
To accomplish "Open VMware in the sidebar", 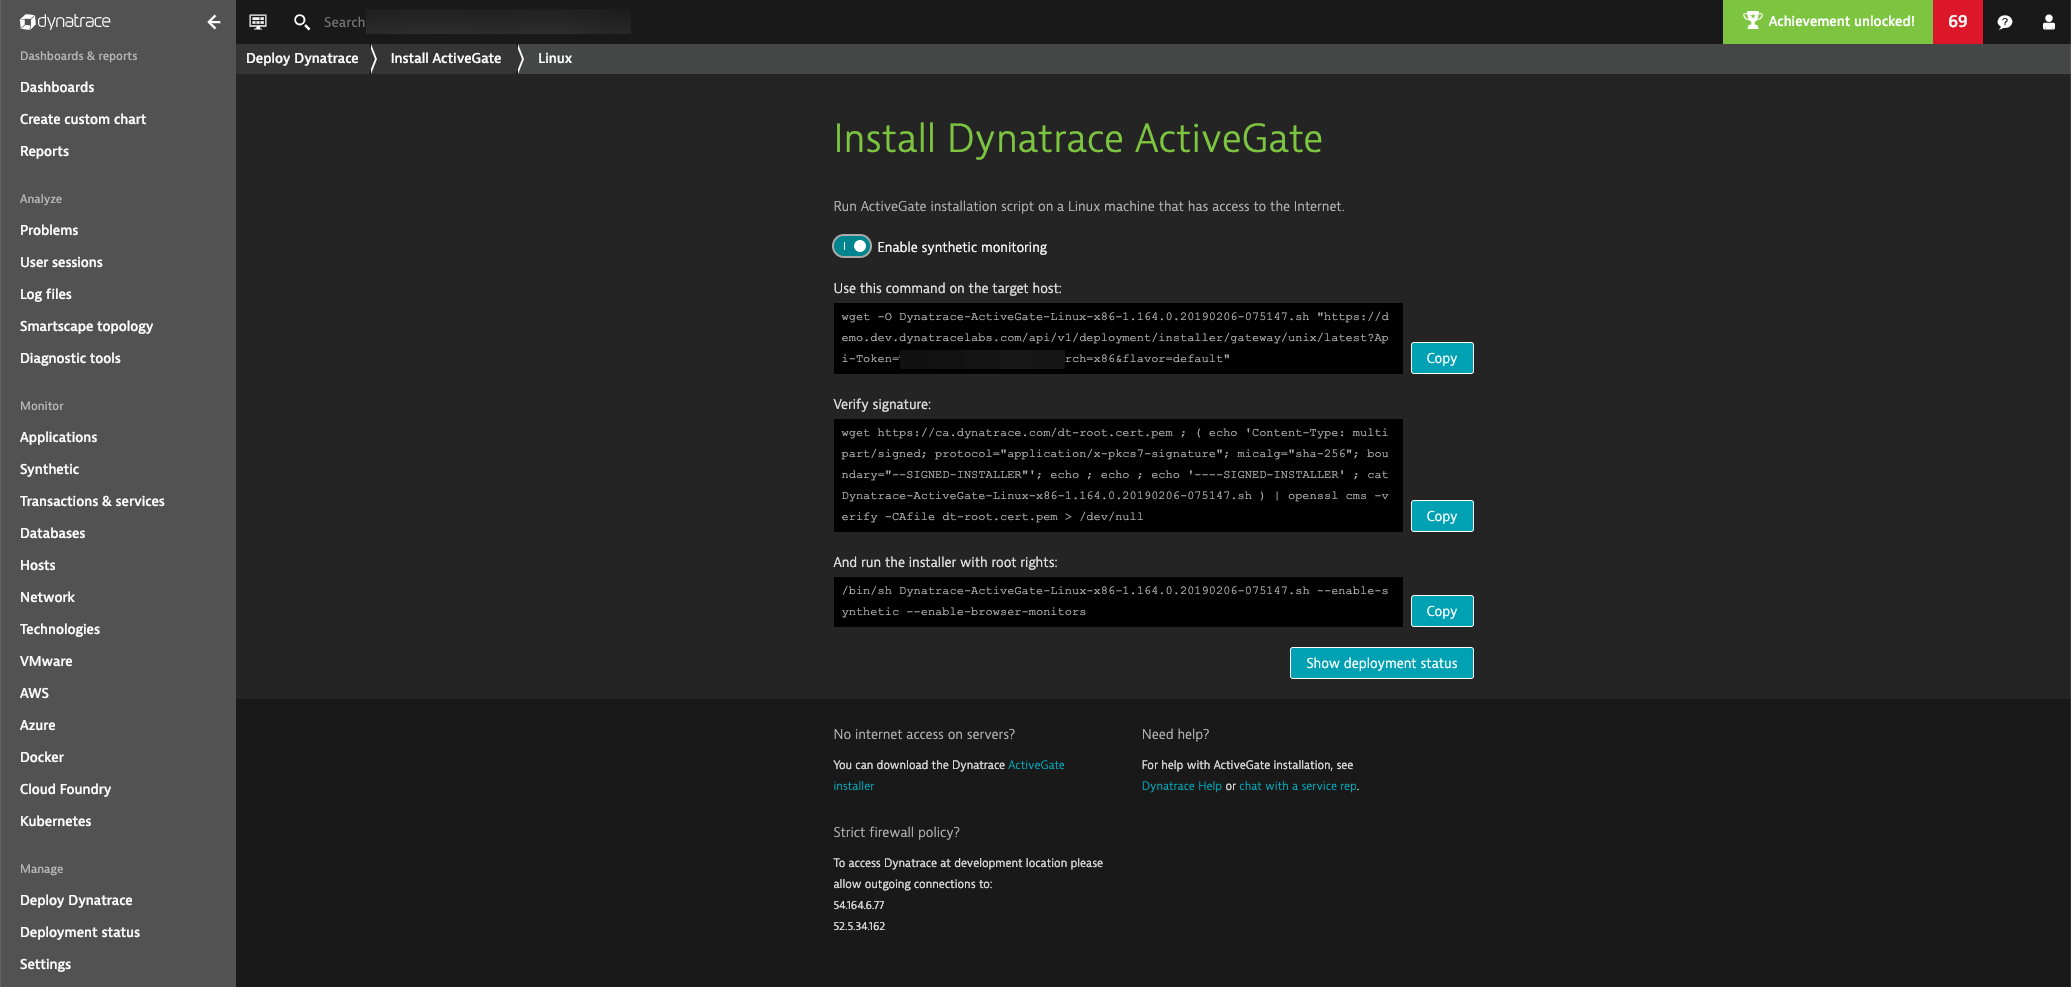I will point(46,661).
